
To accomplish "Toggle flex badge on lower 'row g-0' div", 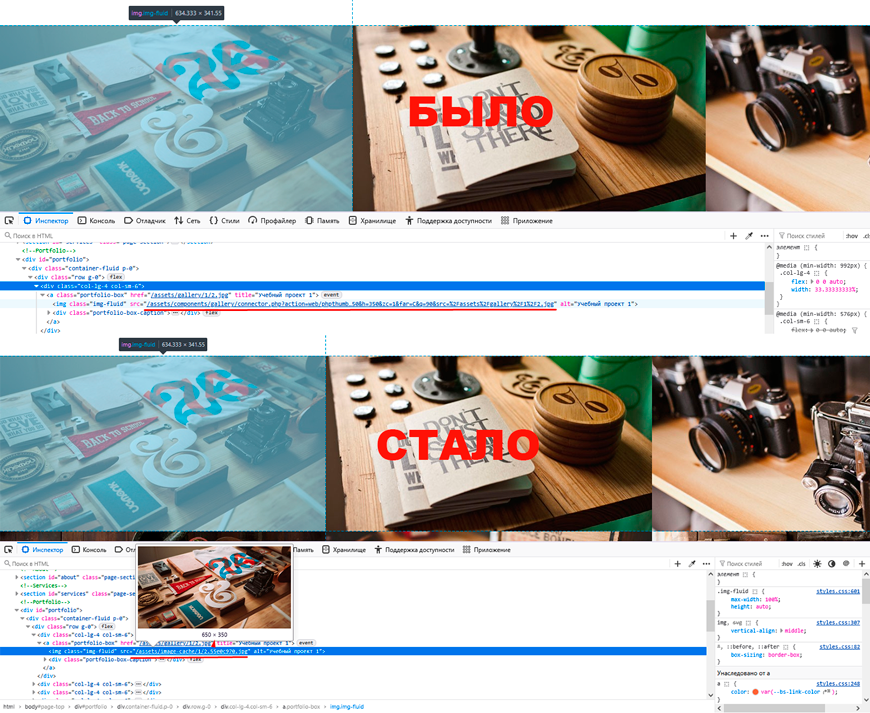I will [x=107, y=626].
